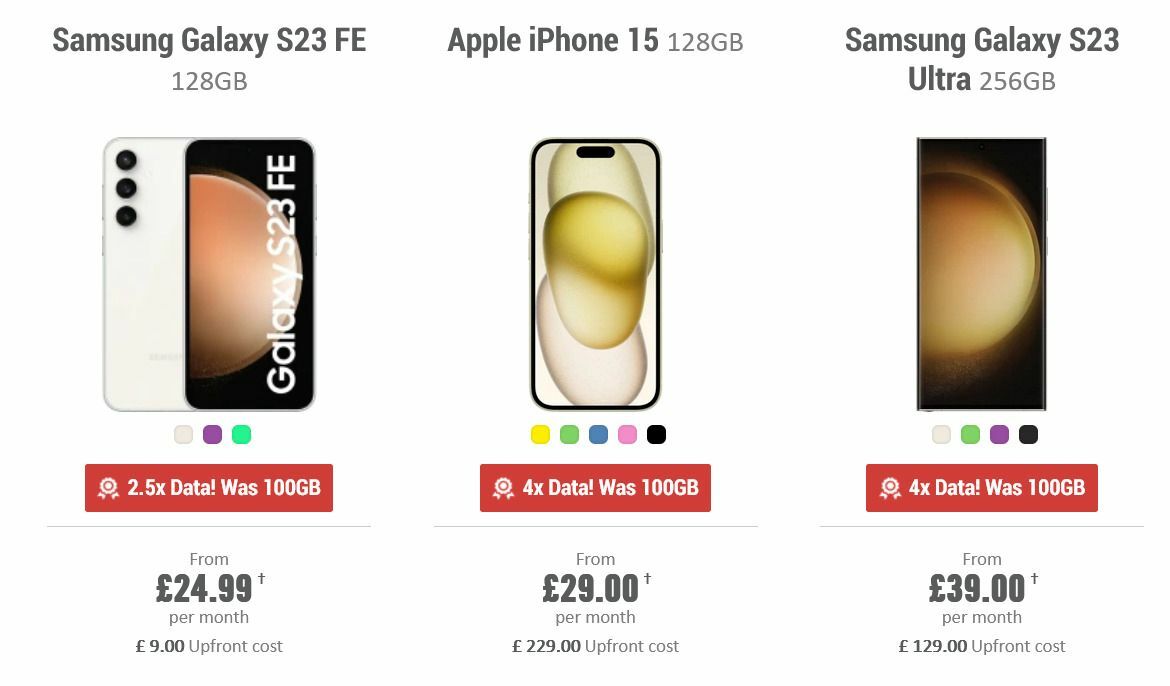Open the Samsung Galaxy S23 FE product title link
The width and height of the screenshot is (1170, 686).
[209, 41]
